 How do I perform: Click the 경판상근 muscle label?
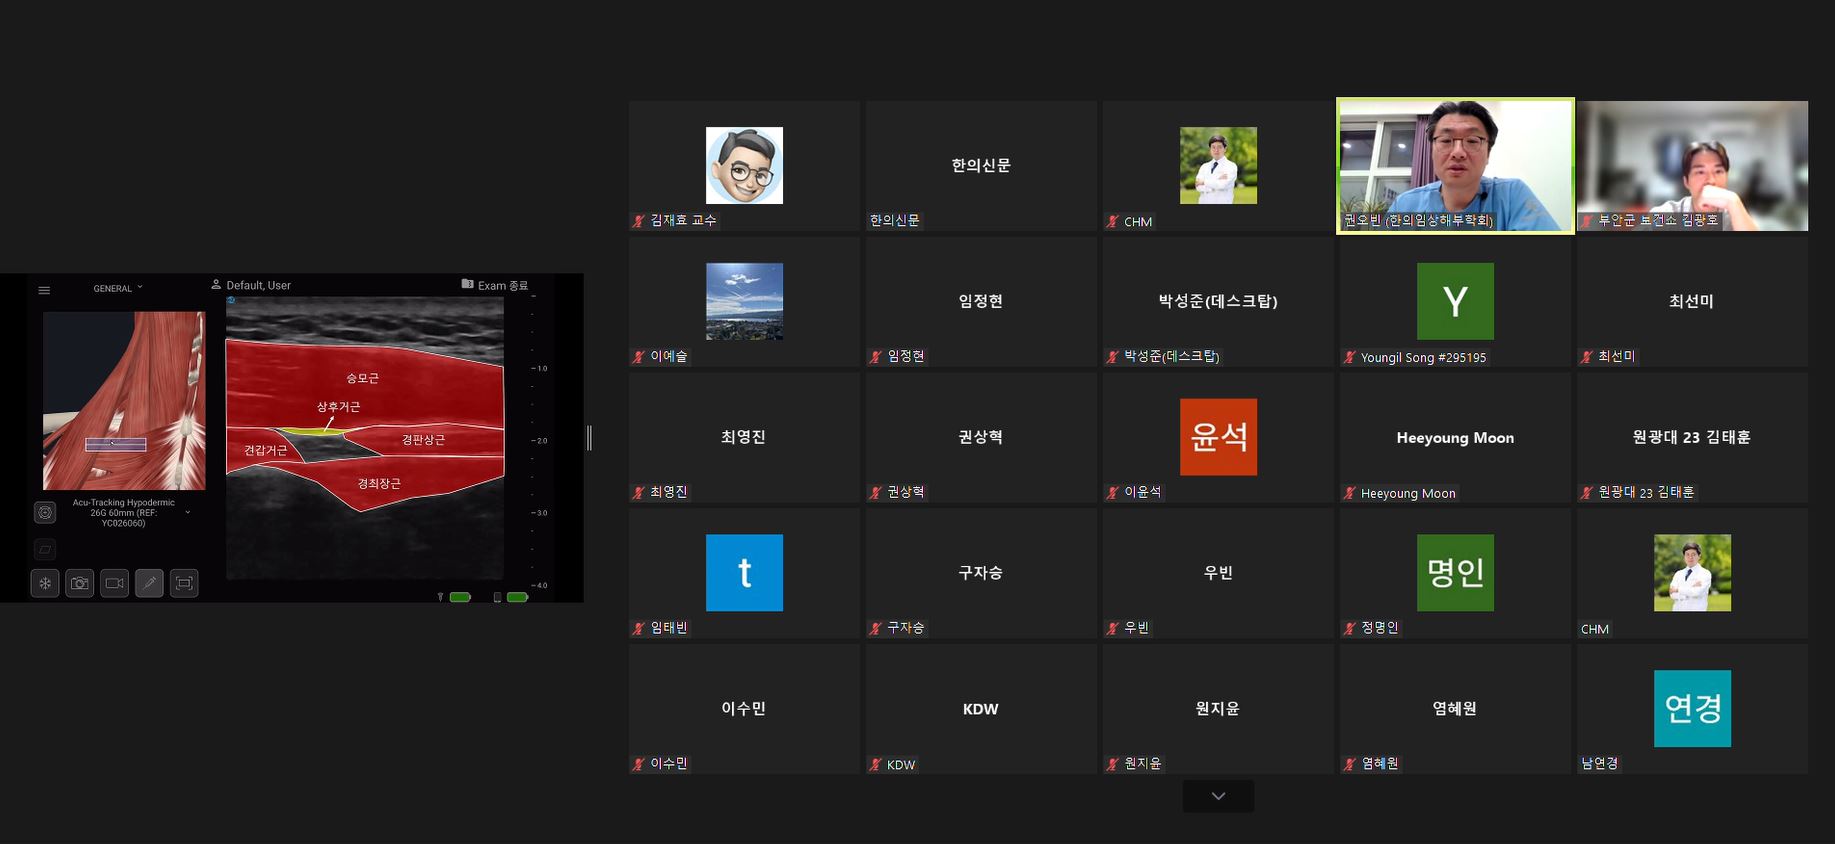tap(423, 440)
